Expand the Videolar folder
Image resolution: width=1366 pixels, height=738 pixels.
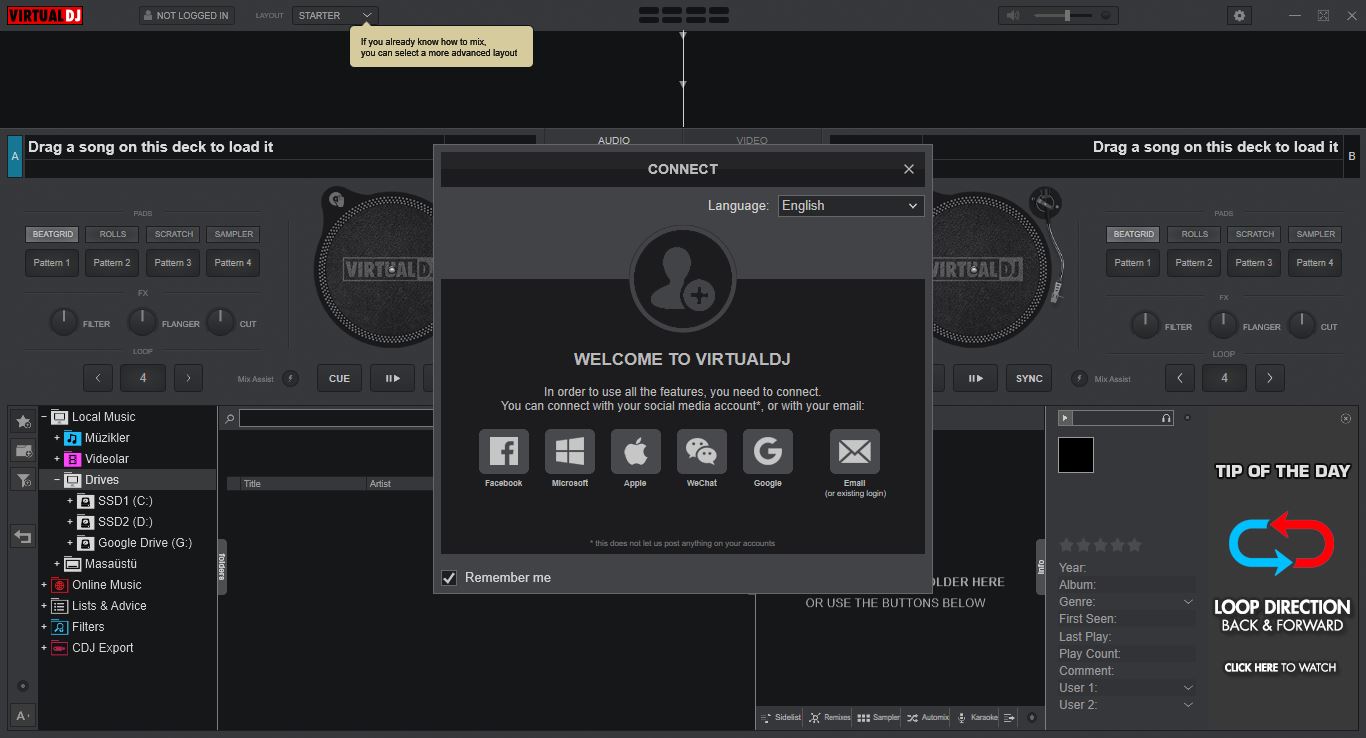point(57,459)
